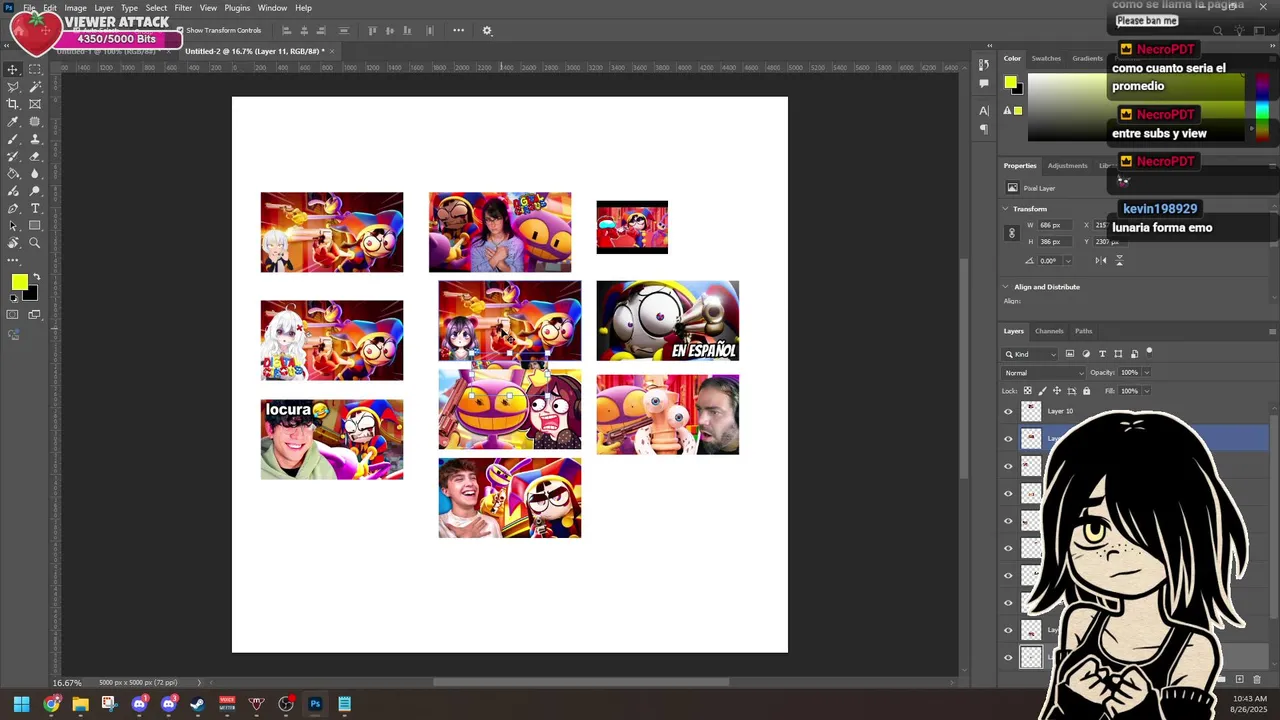Screen dimensions: 1280x720
Task: Open the Filter menu
Action: click(183, 8)
